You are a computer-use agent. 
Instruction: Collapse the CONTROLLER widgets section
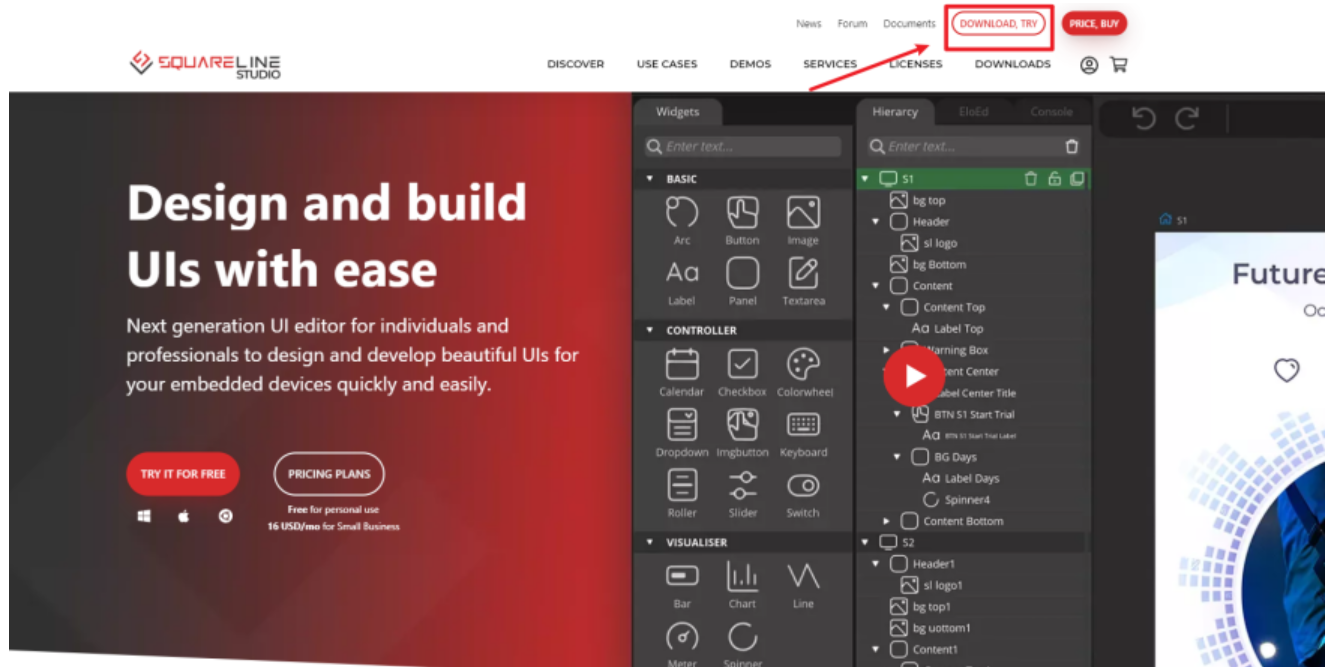coord(649,330)
